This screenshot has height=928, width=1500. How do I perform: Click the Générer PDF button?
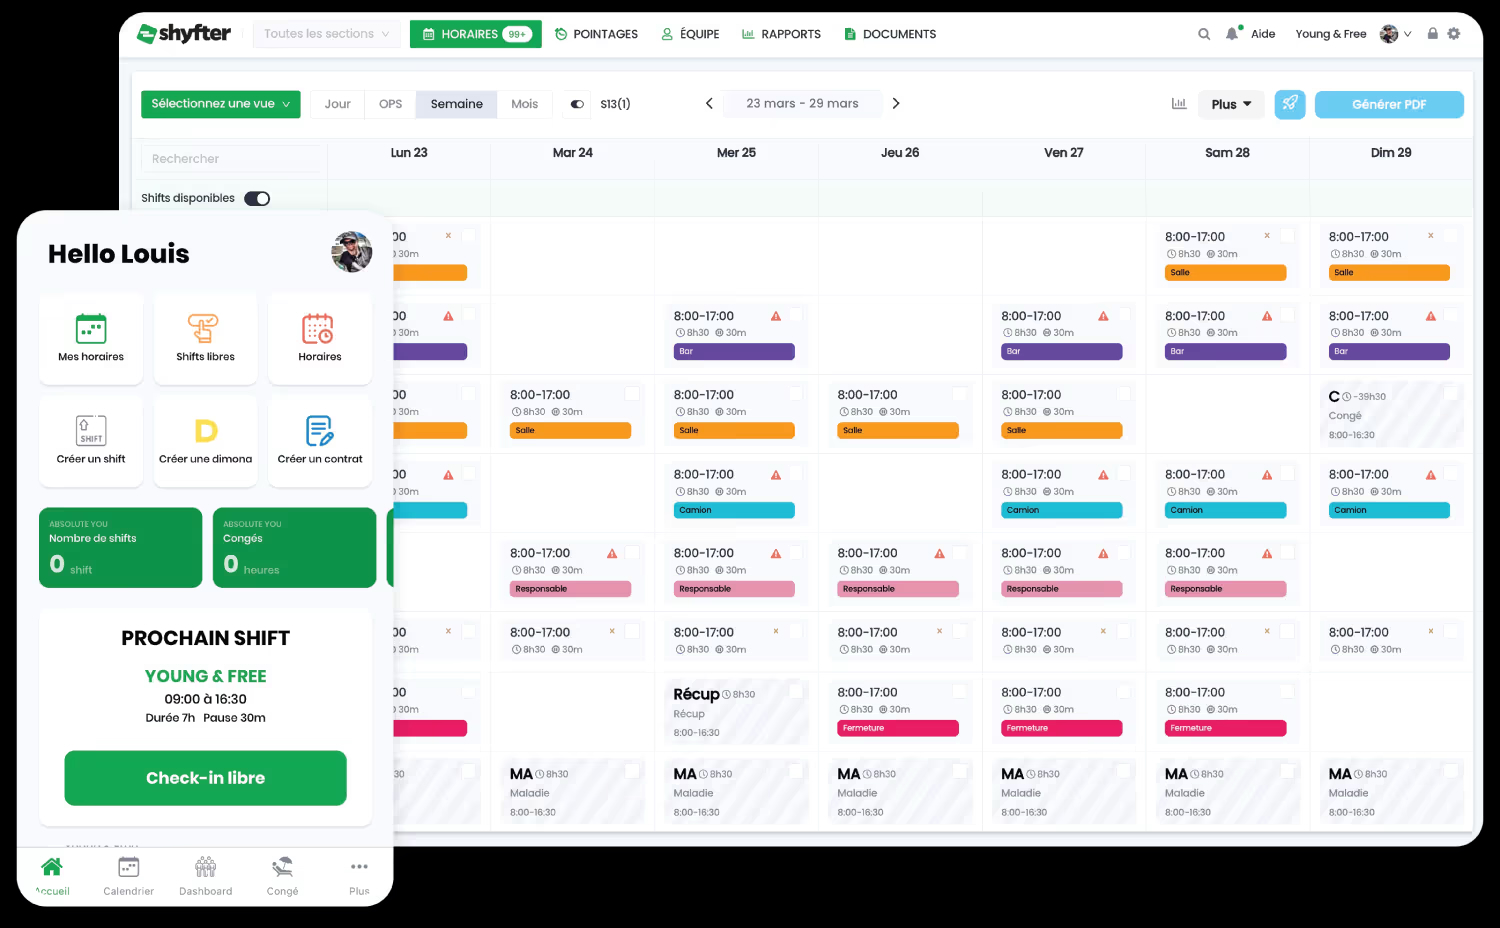(1388, 104)
